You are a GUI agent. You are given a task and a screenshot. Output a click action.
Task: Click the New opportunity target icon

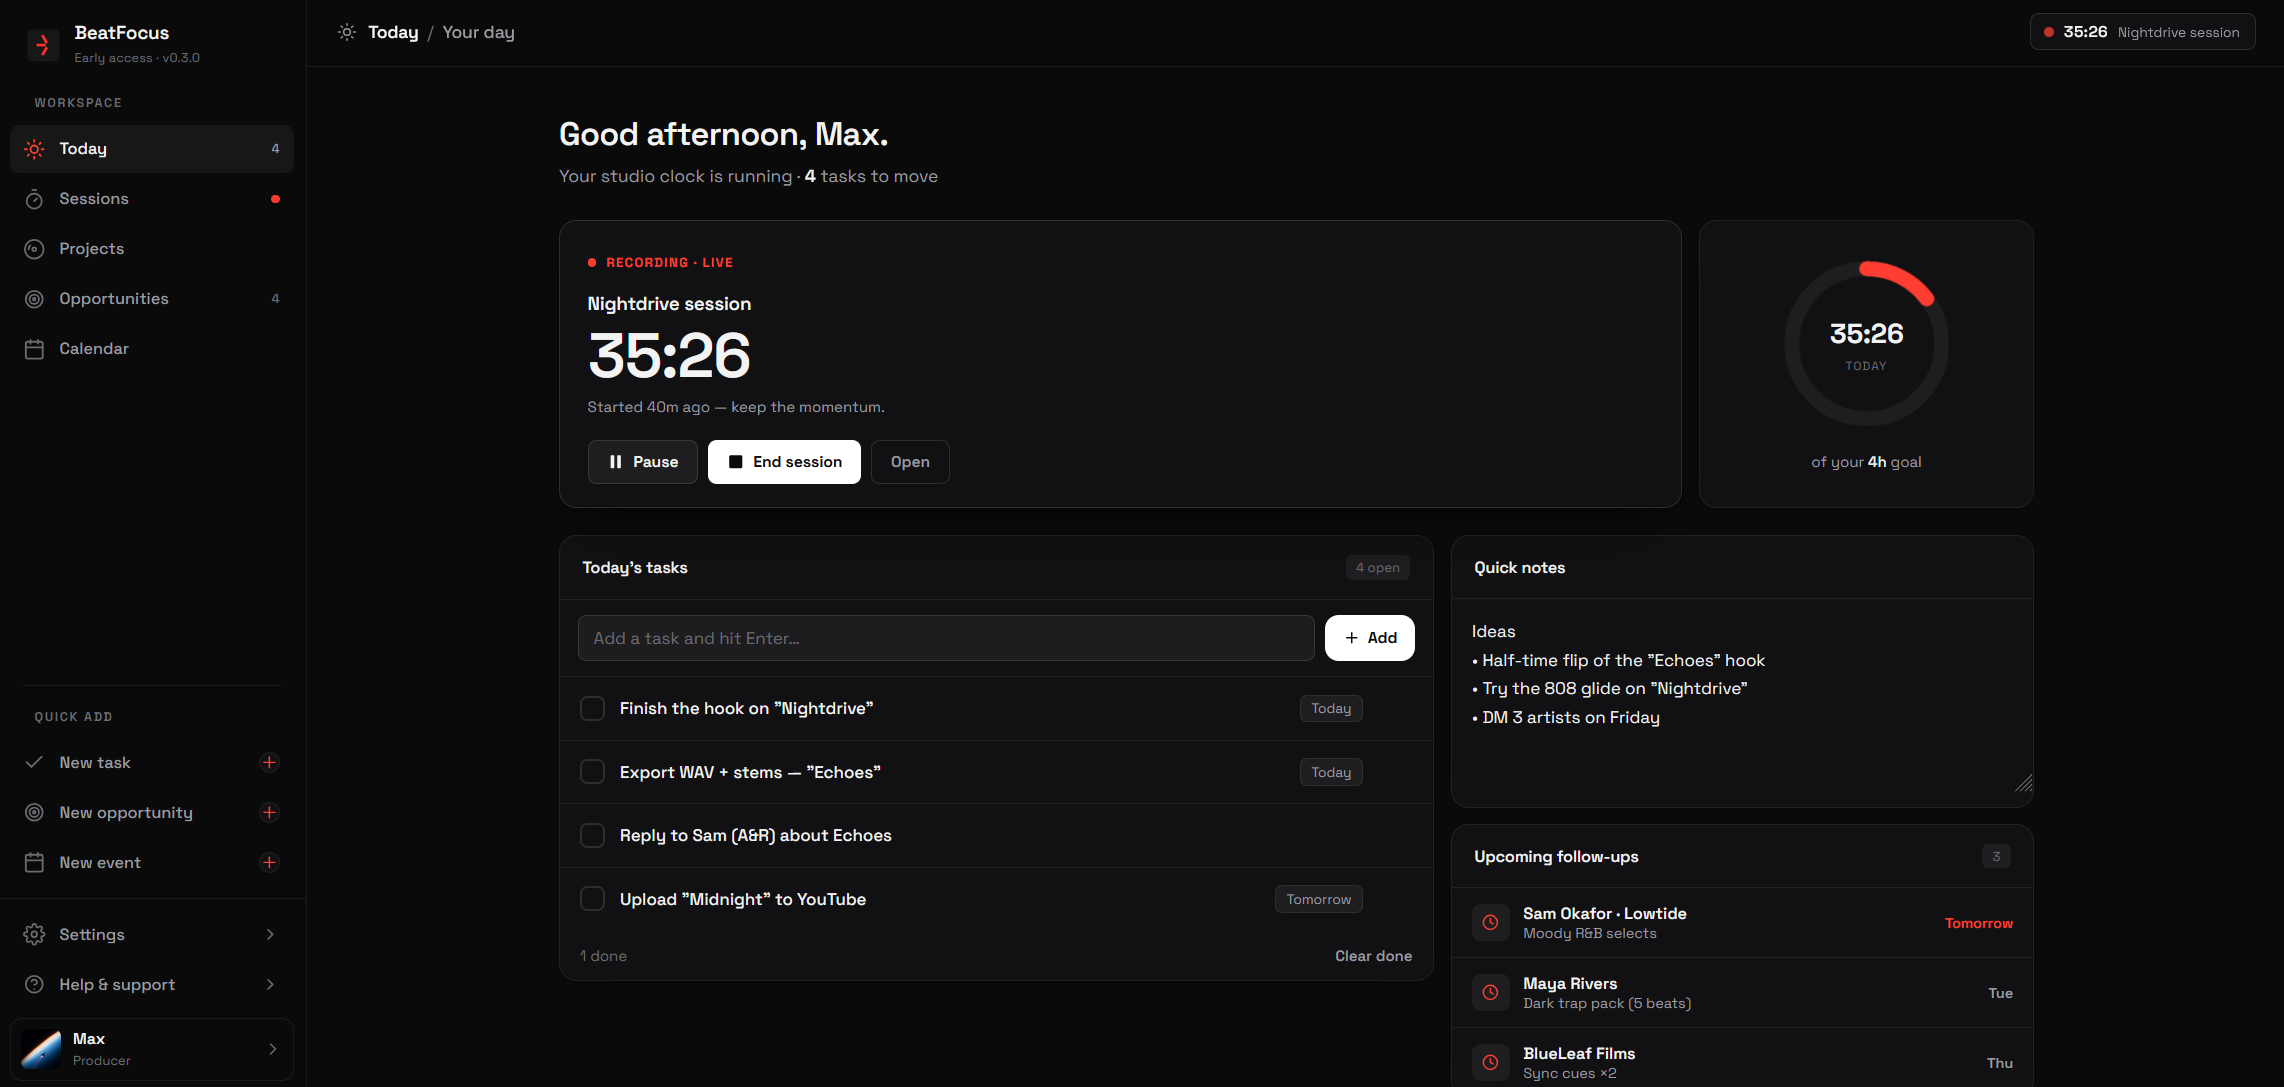click(34, 812)
